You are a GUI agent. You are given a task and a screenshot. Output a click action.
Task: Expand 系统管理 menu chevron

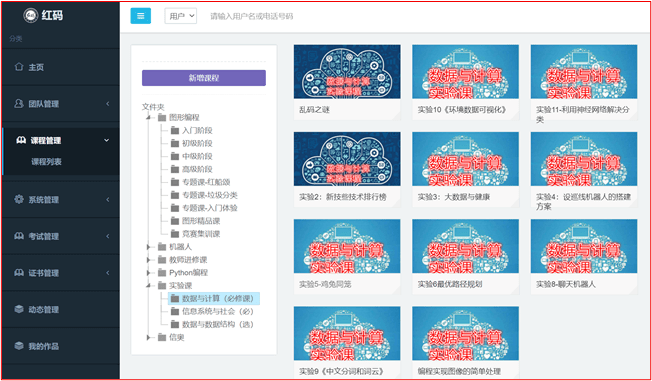pos(107,199)
